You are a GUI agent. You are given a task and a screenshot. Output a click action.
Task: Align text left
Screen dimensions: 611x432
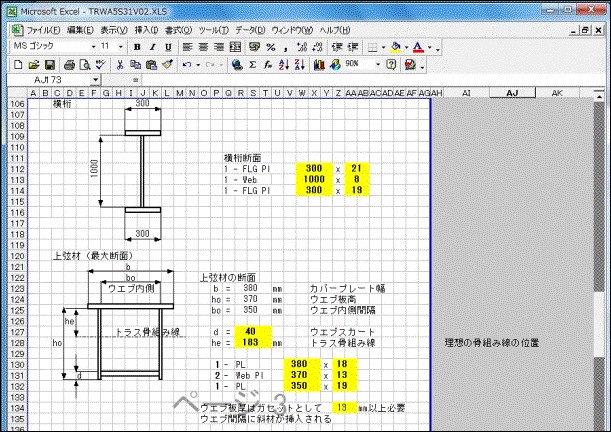click(187, 47)
